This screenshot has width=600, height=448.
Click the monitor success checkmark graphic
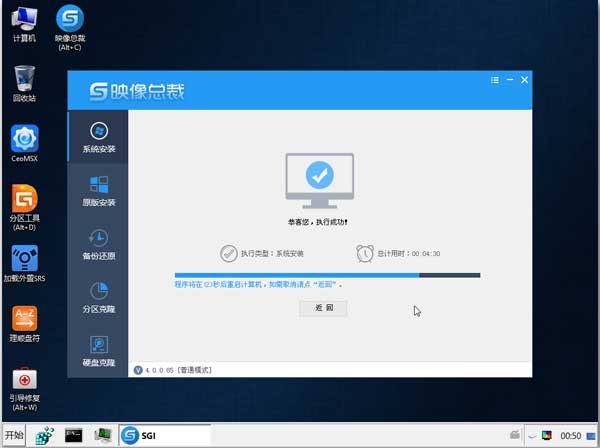click(320, 180)
